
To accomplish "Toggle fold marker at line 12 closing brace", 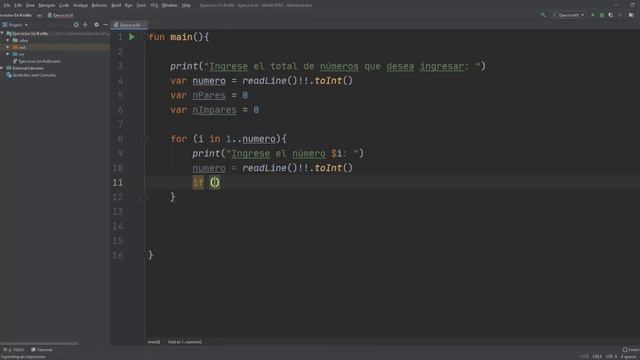I will tap(144, 198).
